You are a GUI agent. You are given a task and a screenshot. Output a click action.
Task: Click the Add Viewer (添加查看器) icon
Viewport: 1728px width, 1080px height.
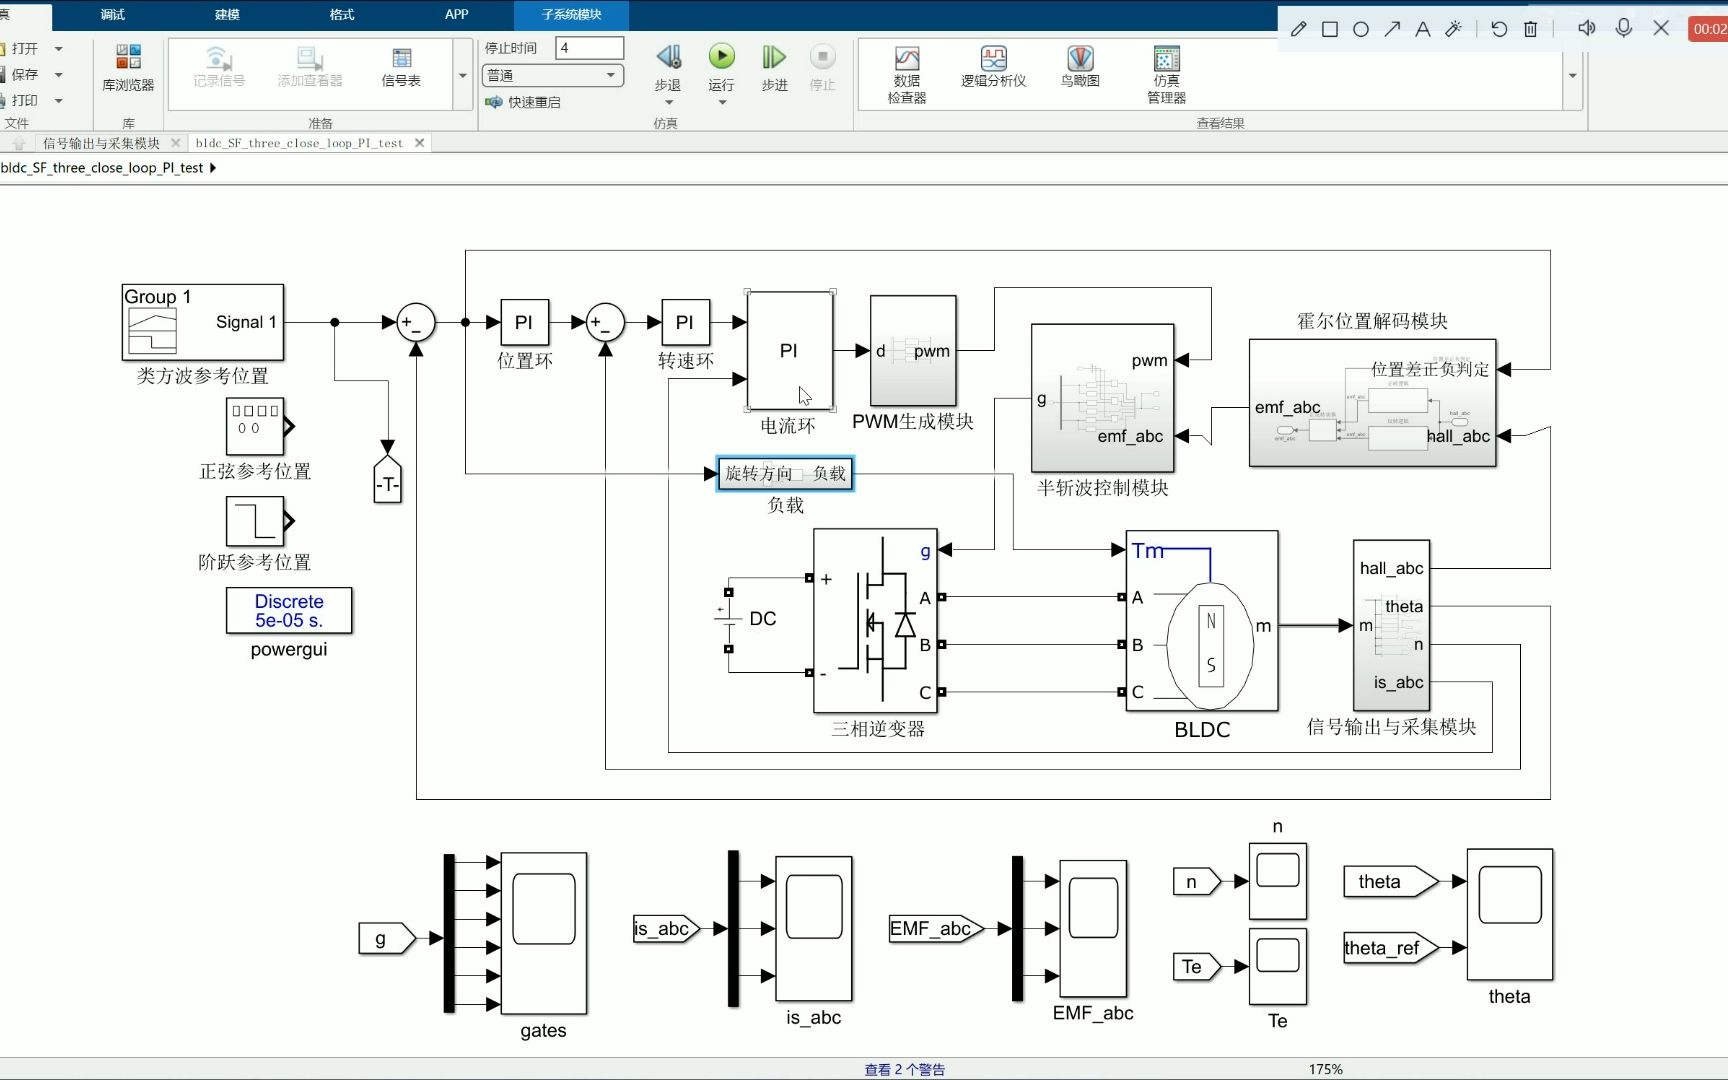click(x=310, y=67)
